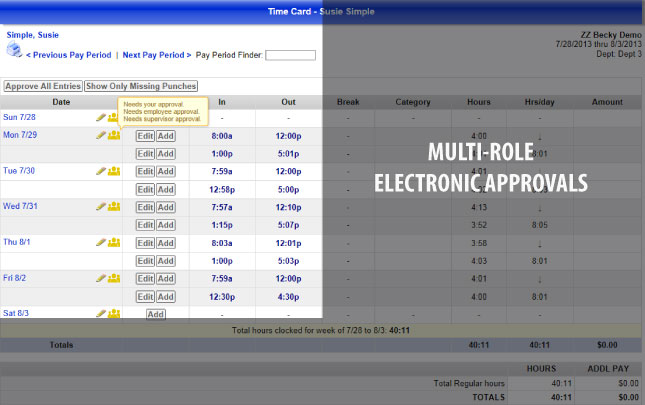This screenshot has height=405, width=645.
Task: Add a punch on Sat 8/3
Action: (155, 314)
